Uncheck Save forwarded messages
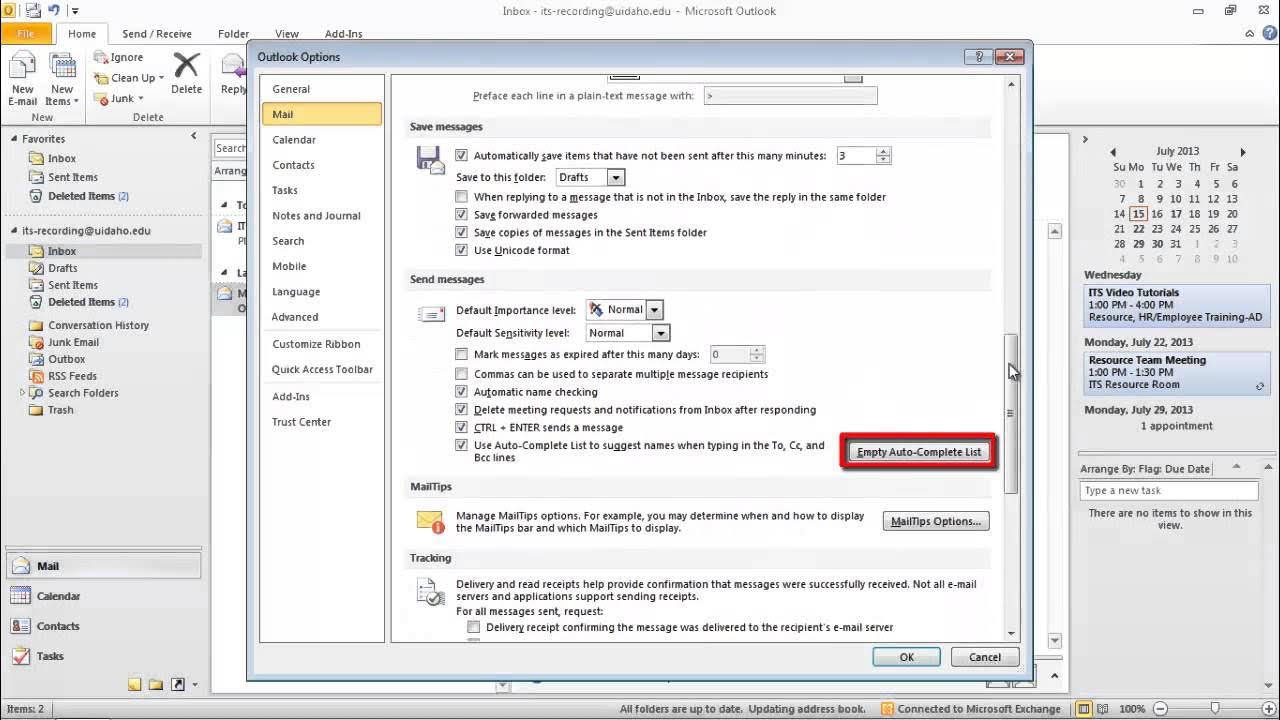Image resolution: width=1280 pixels, height=720 pixels. 461,214
